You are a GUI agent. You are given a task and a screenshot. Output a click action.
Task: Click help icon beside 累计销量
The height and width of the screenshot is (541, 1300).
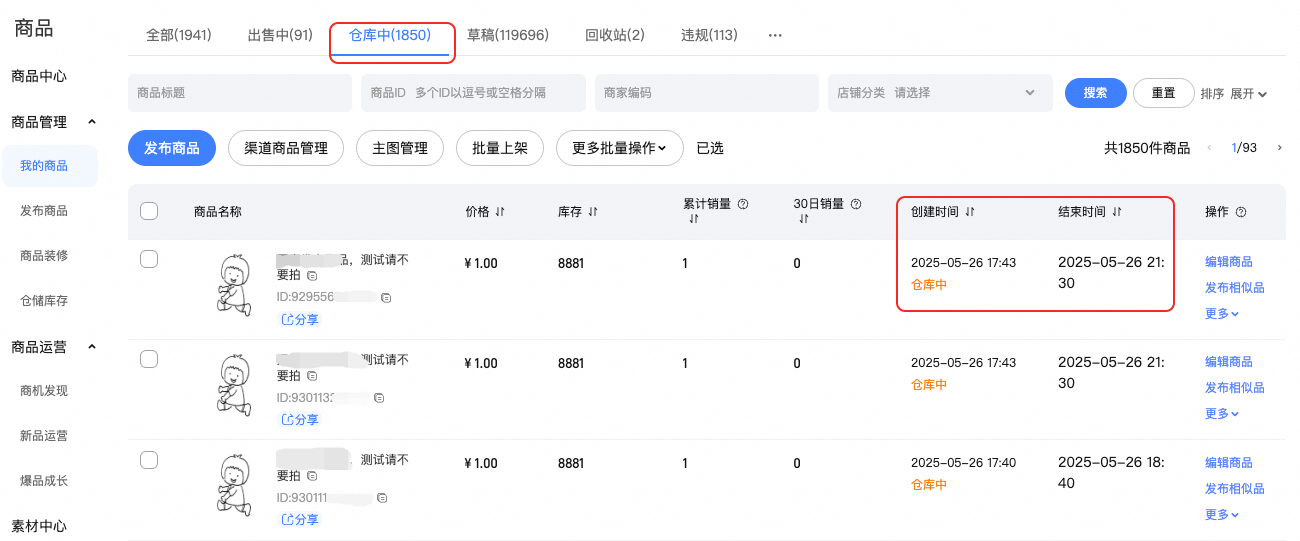743,204
